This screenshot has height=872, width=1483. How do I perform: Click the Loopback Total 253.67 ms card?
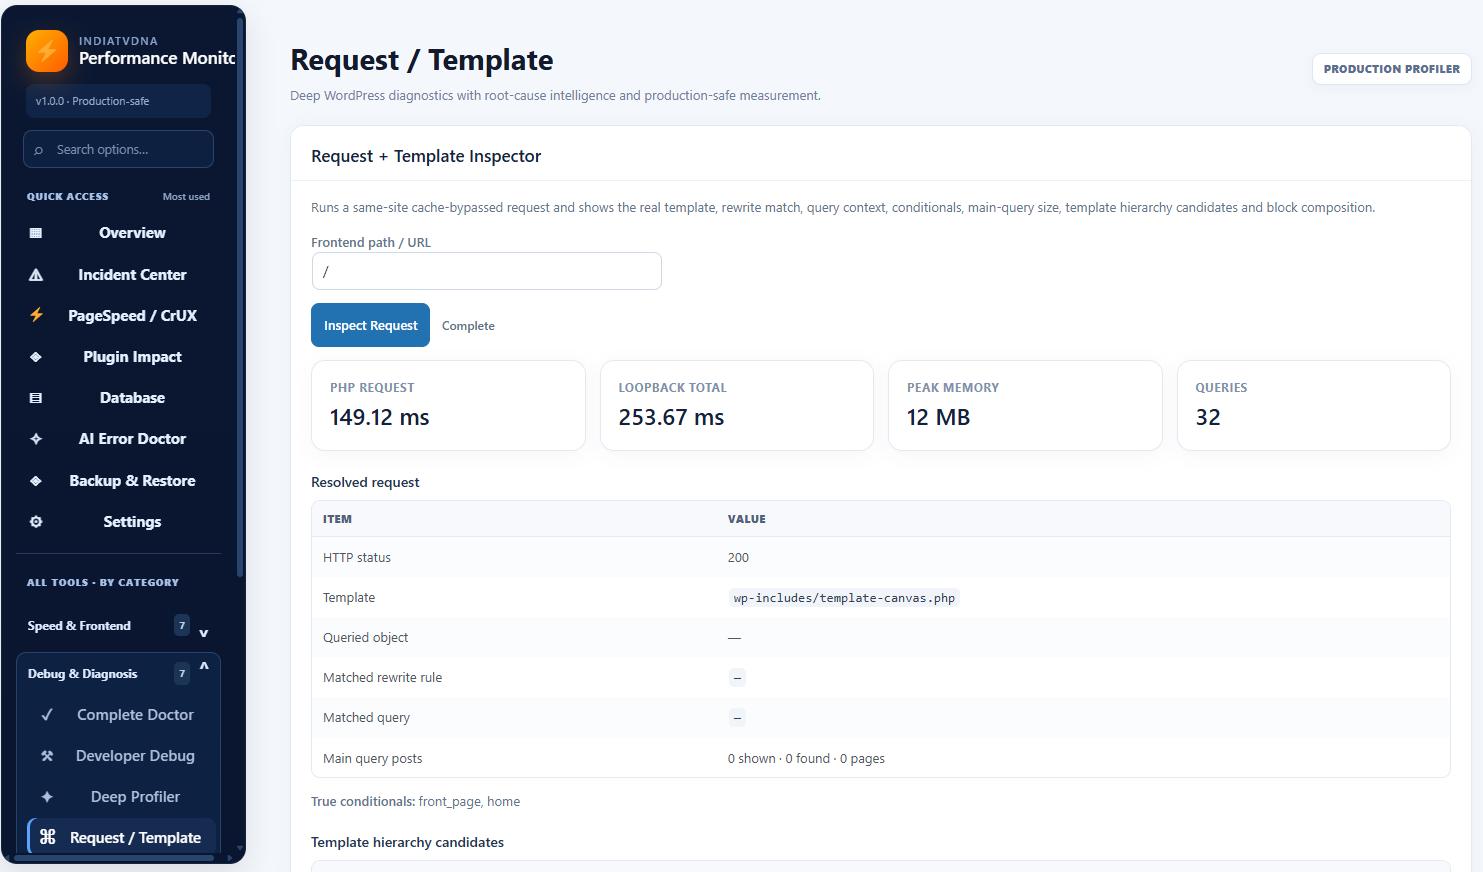pyautogui.click(x=737, y=405)
